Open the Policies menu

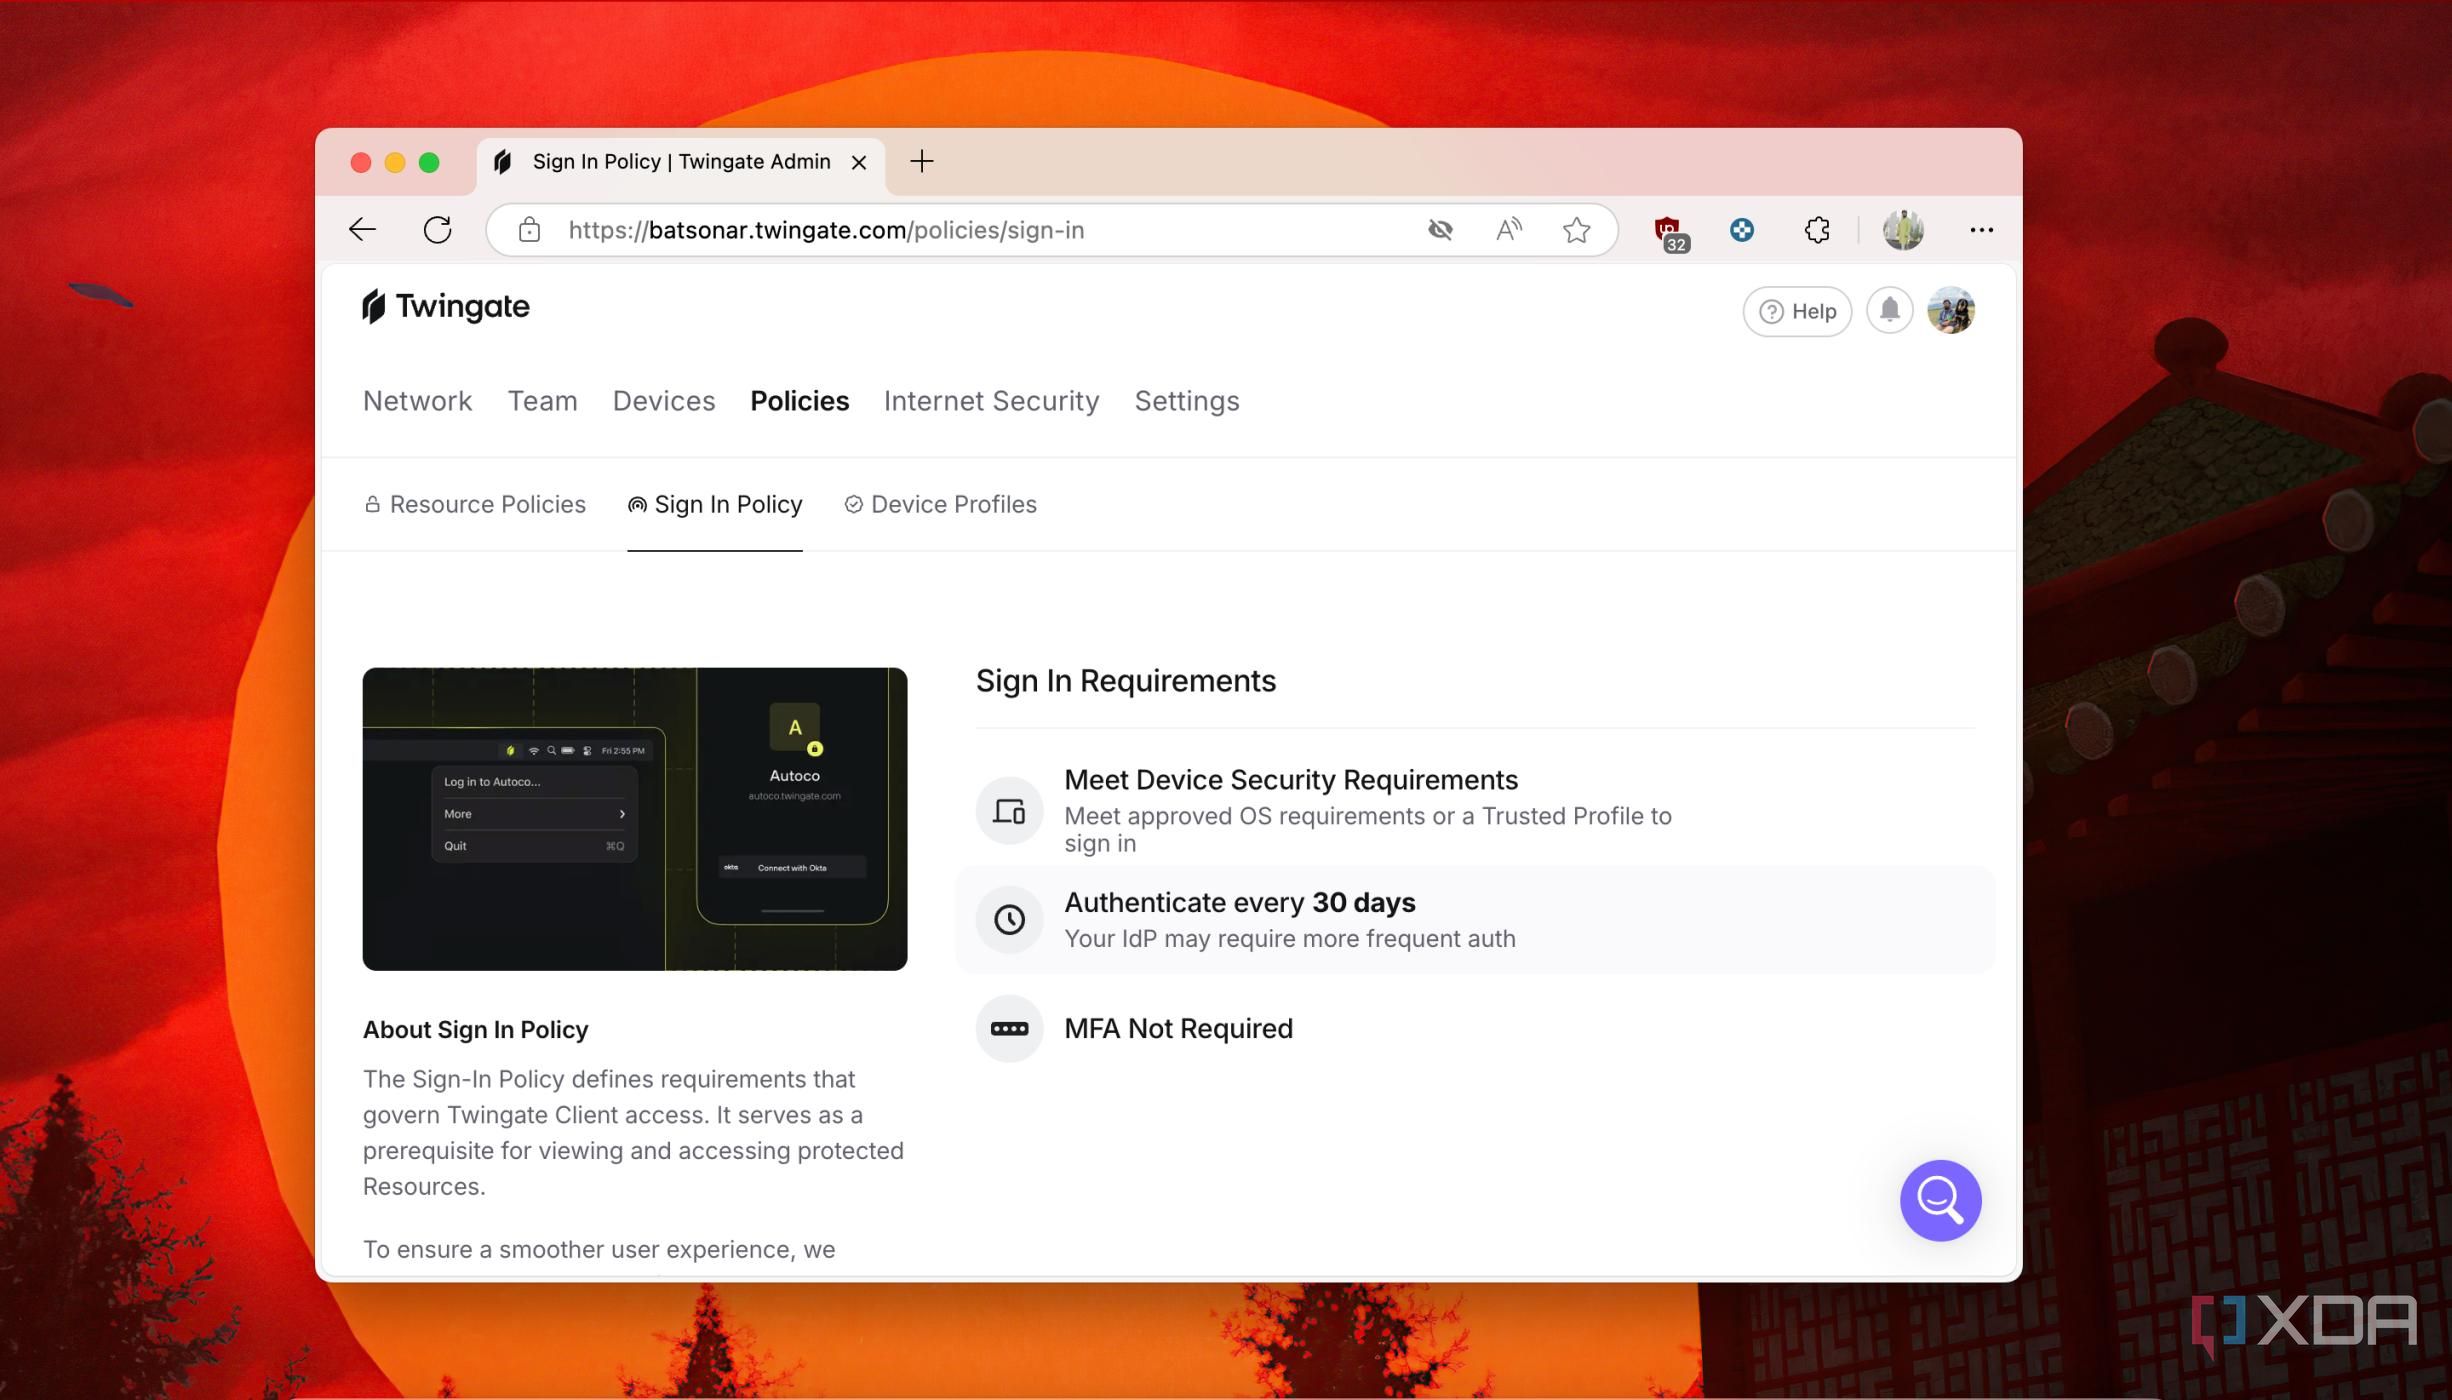pyautogui.click(x=799, y=401)
